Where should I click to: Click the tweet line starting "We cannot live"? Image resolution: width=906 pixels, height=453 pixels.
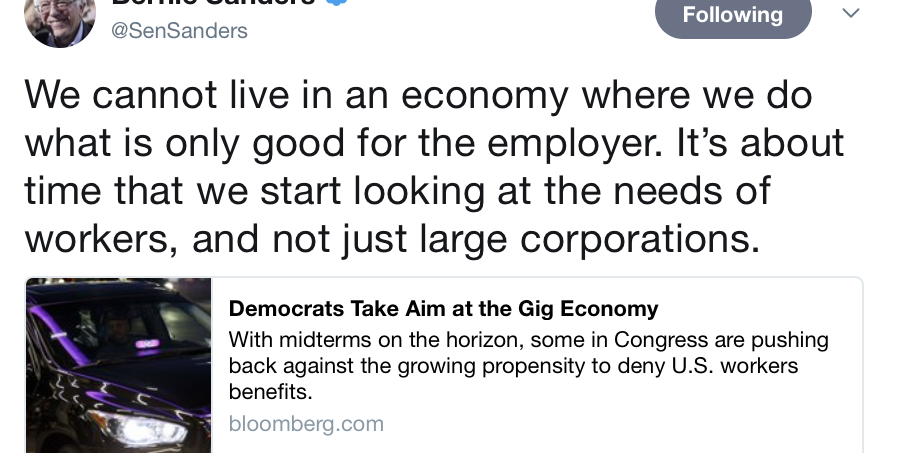click(x=418, y=95)
